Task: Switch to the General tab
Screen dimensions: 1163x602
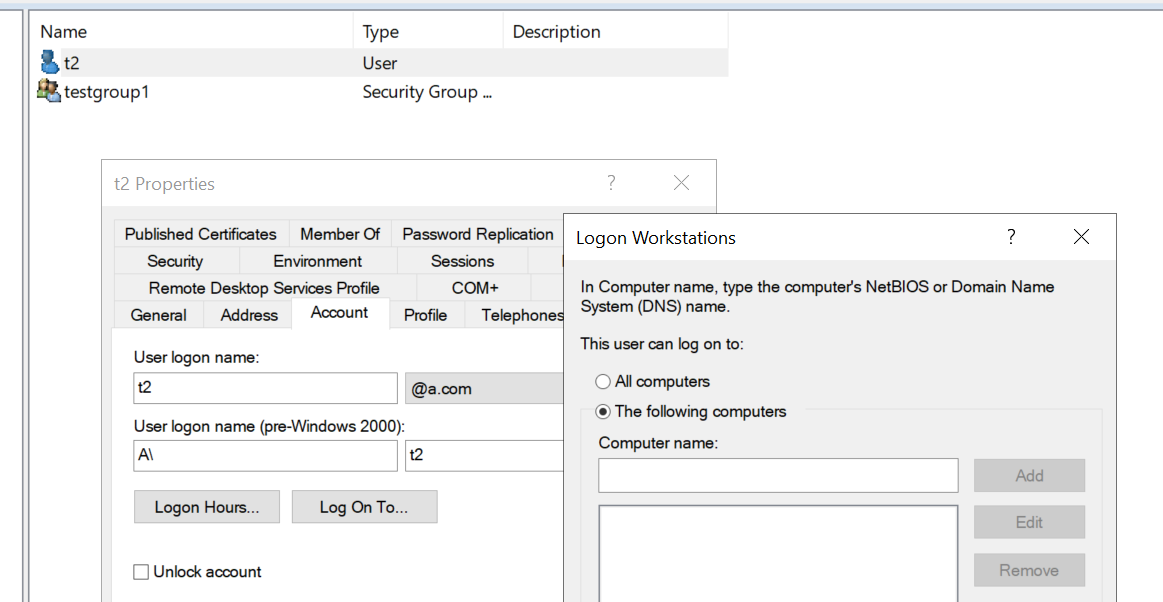Action: pos(158,314)
